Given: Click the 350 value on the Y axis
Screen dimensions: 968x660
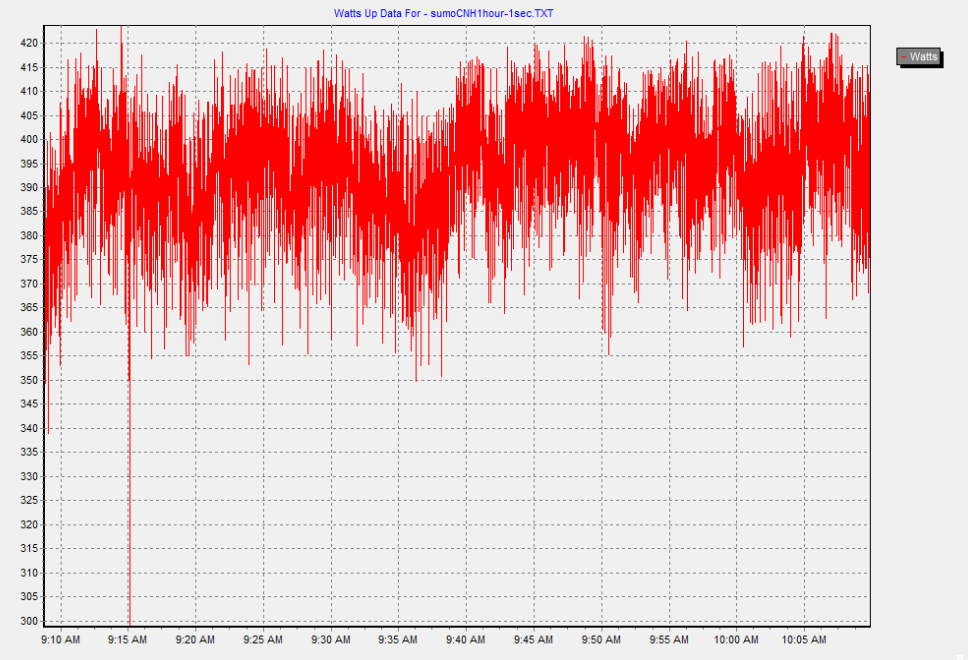Looking at the screenshot, I should coord(29,380).
